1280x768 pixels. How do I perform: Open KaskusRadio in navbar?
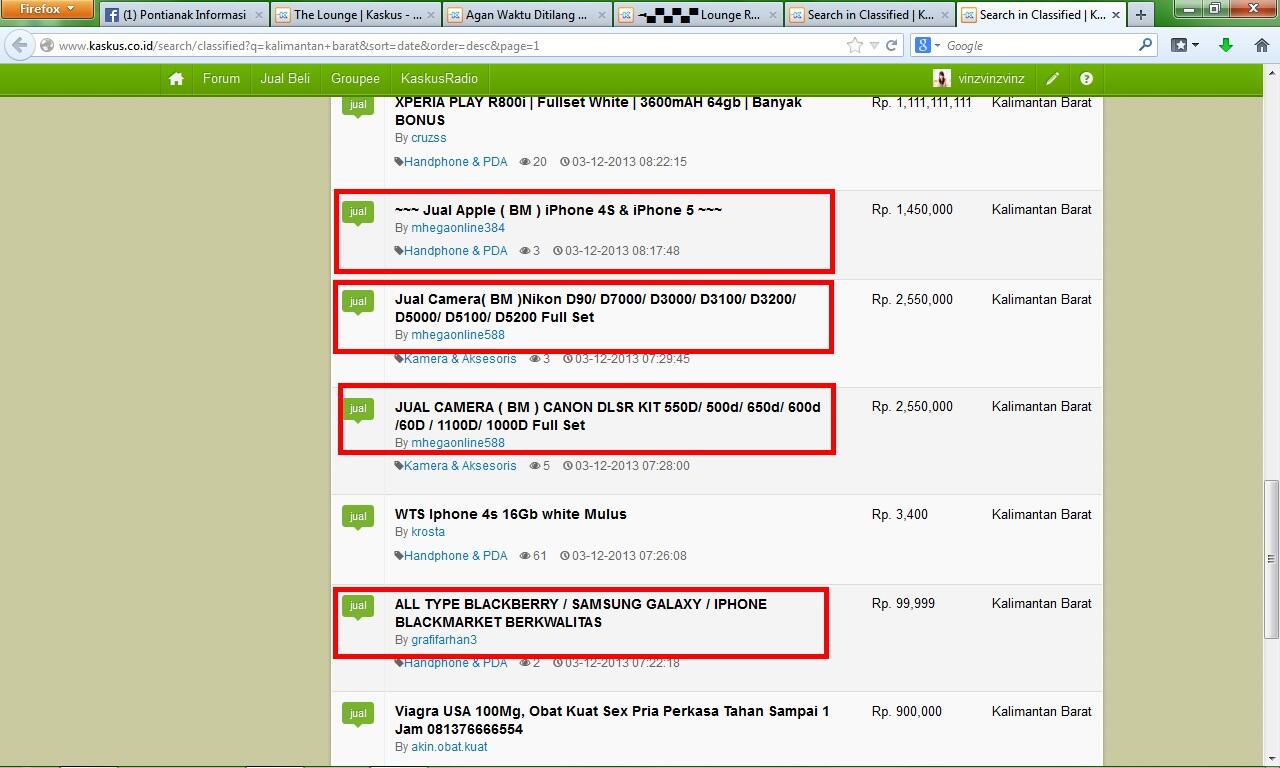coord(439,79)
